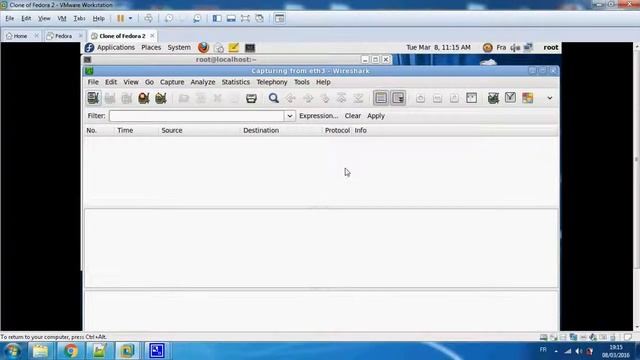Click the VMware take snapshot icon

coord(169,18)
